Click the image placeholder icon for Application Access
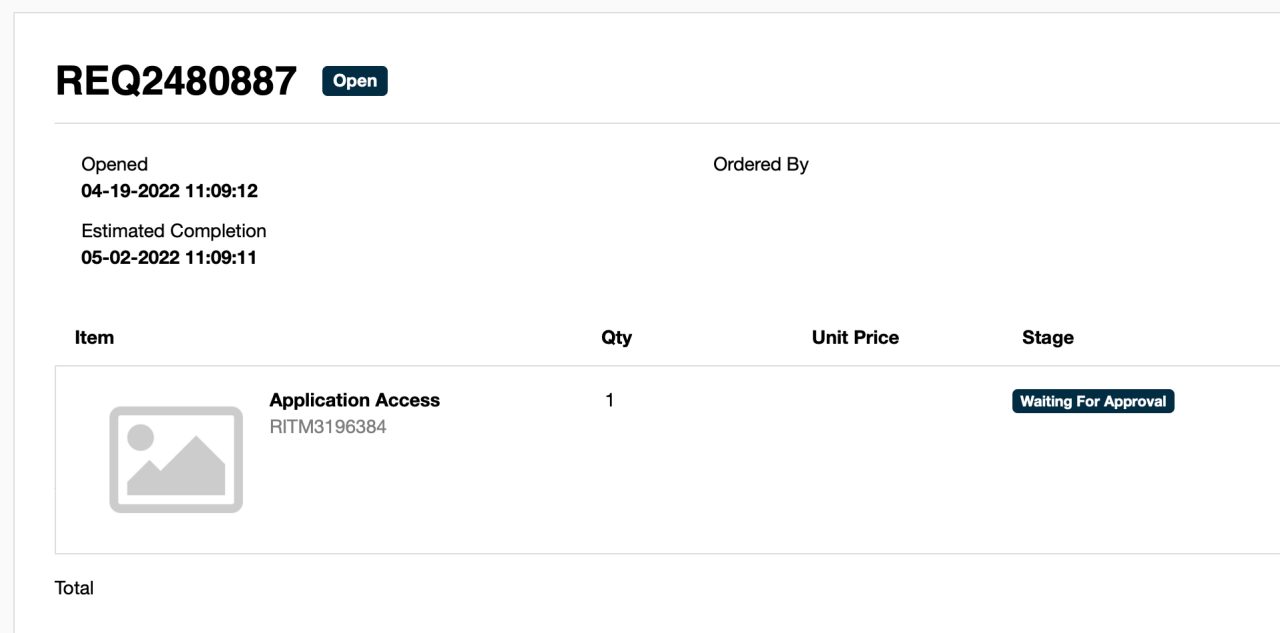The height and width of the screenshot is (633, 1280). coord(176,458)
